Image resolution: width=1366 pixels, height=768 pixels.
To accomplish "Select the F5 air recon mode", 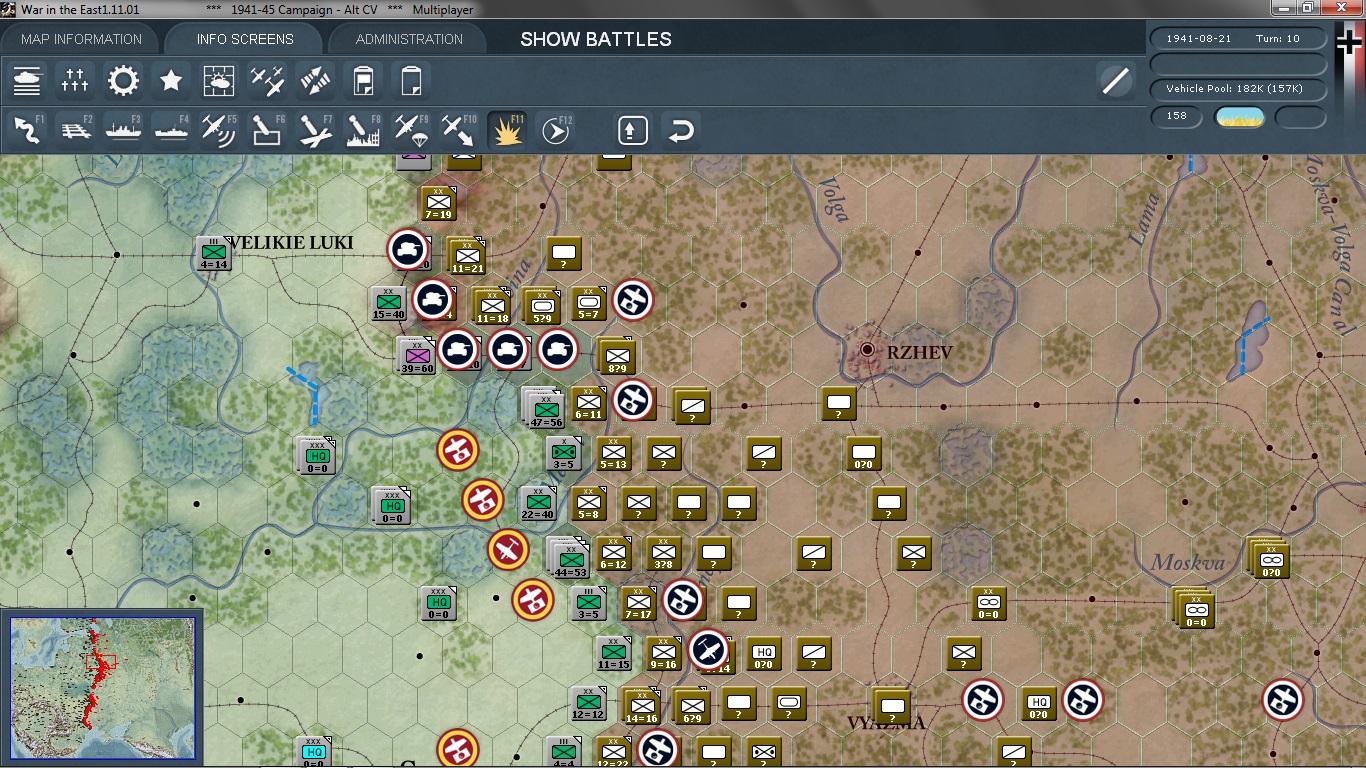I will [x=219, y=130].
